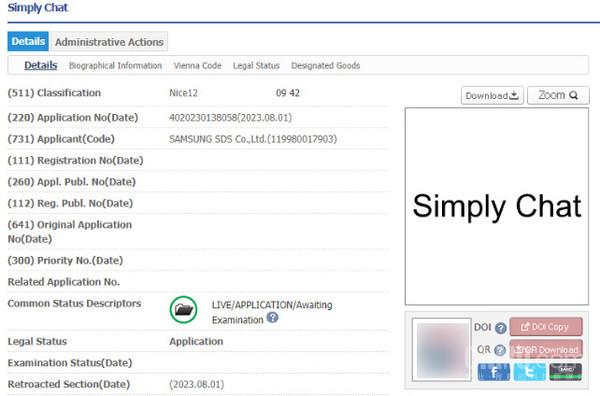Click the class numbers 09 42
This screenshot has width=600, height=396.
point(288,93)
